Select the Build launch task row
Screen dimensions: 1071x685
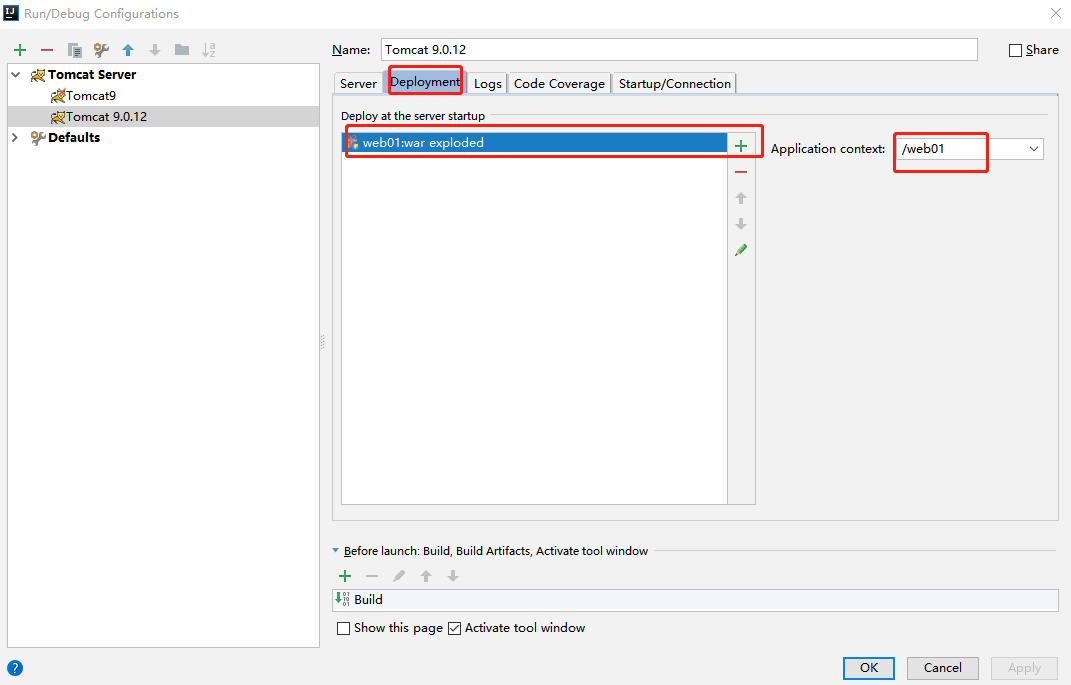tap(695, 600)
